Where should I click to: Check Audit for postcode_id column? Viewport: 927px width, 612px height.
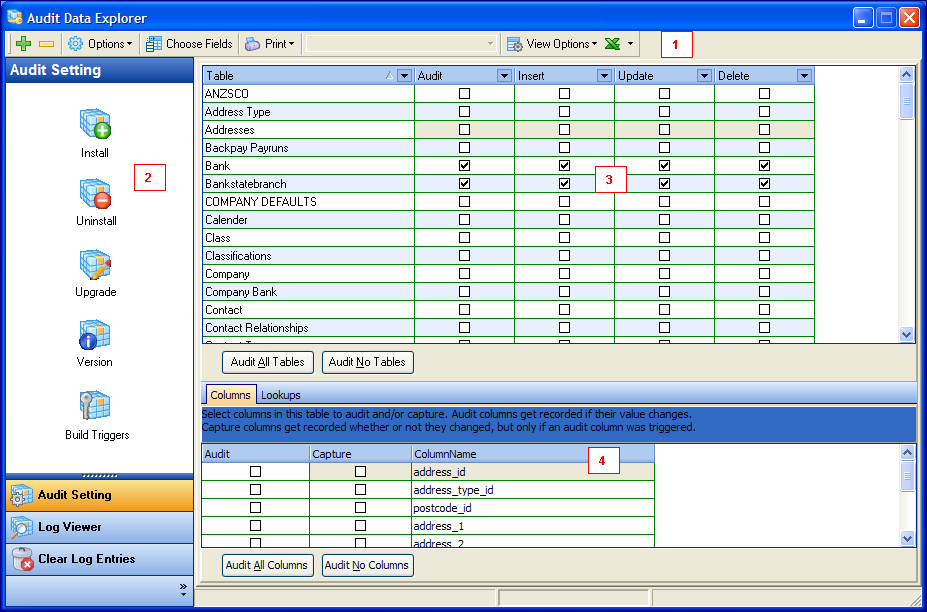tap(255, 508)
